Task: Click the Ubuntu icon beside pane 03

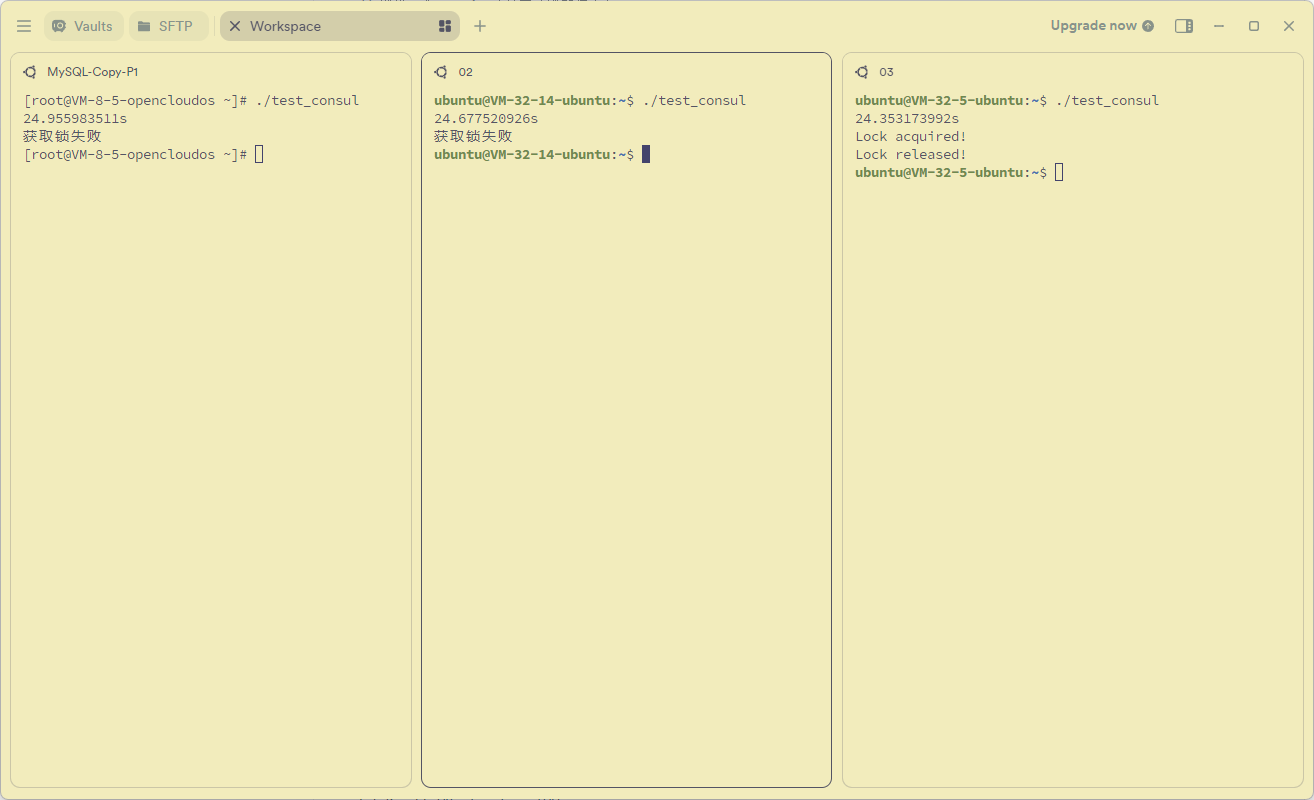Action: click(x=862, y=72)
